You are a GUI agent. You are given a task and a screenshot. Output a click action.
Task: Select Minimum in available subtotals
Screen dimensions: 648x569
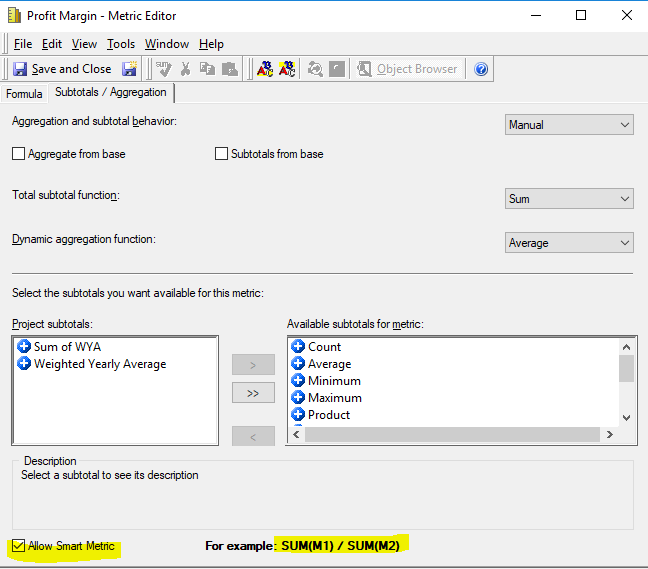tap(326, 381)
